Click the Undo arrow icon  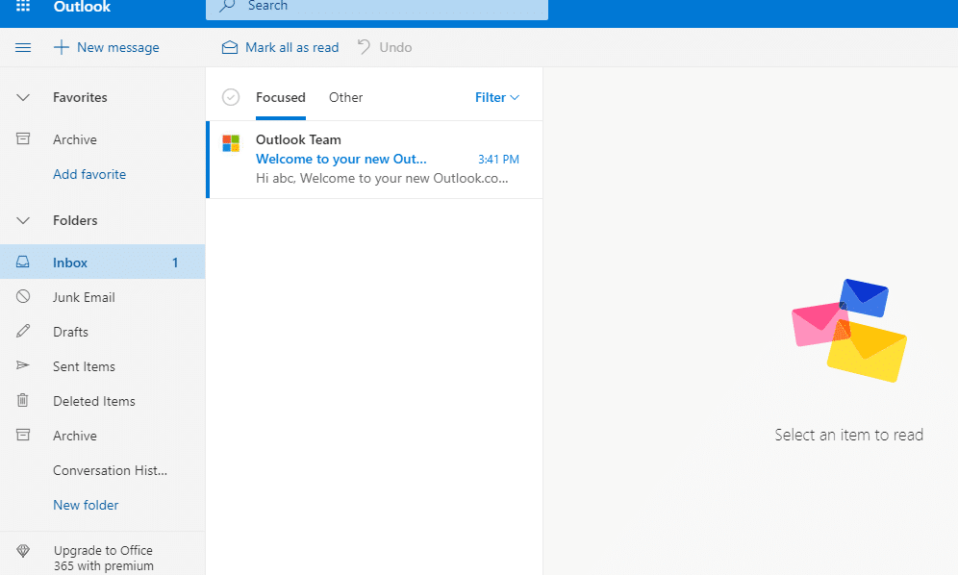364,47
